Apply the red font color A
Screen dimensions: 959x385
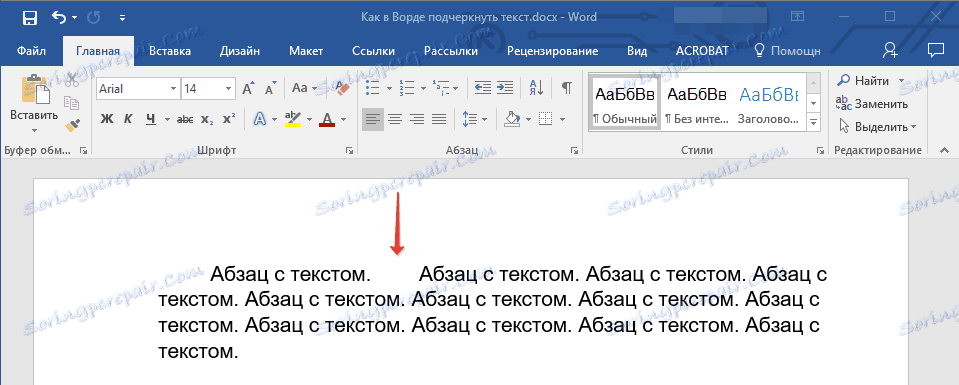pyautogui.click(x=327, y=119)
